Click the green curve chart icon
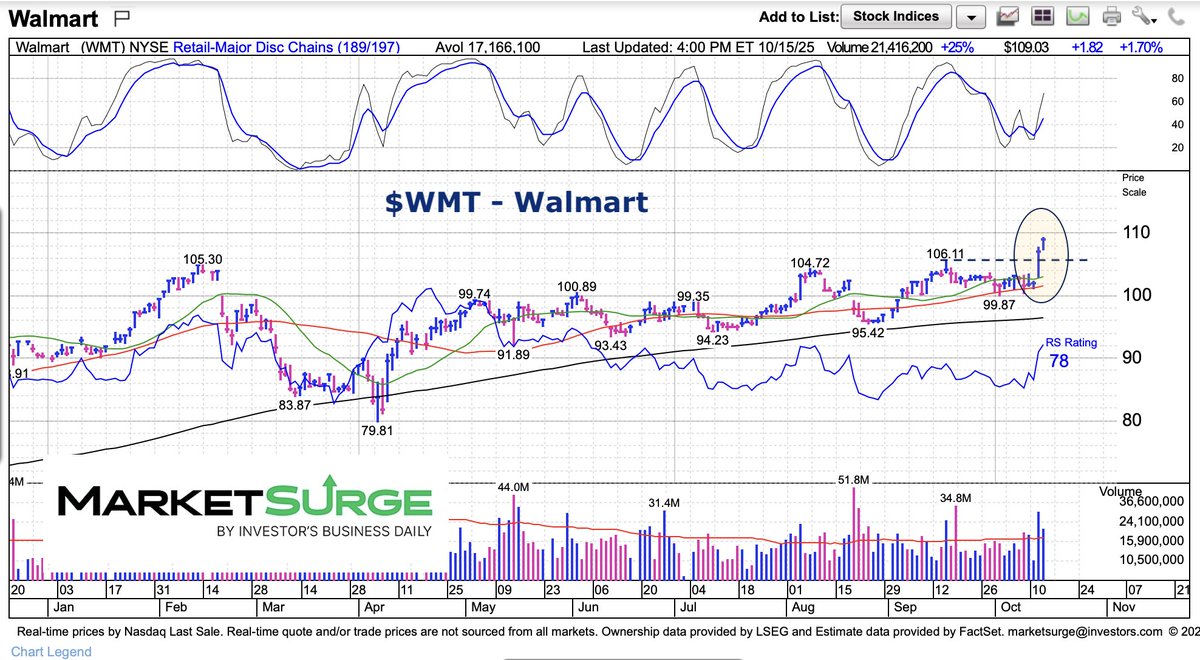 click(x=1077, y=16)
